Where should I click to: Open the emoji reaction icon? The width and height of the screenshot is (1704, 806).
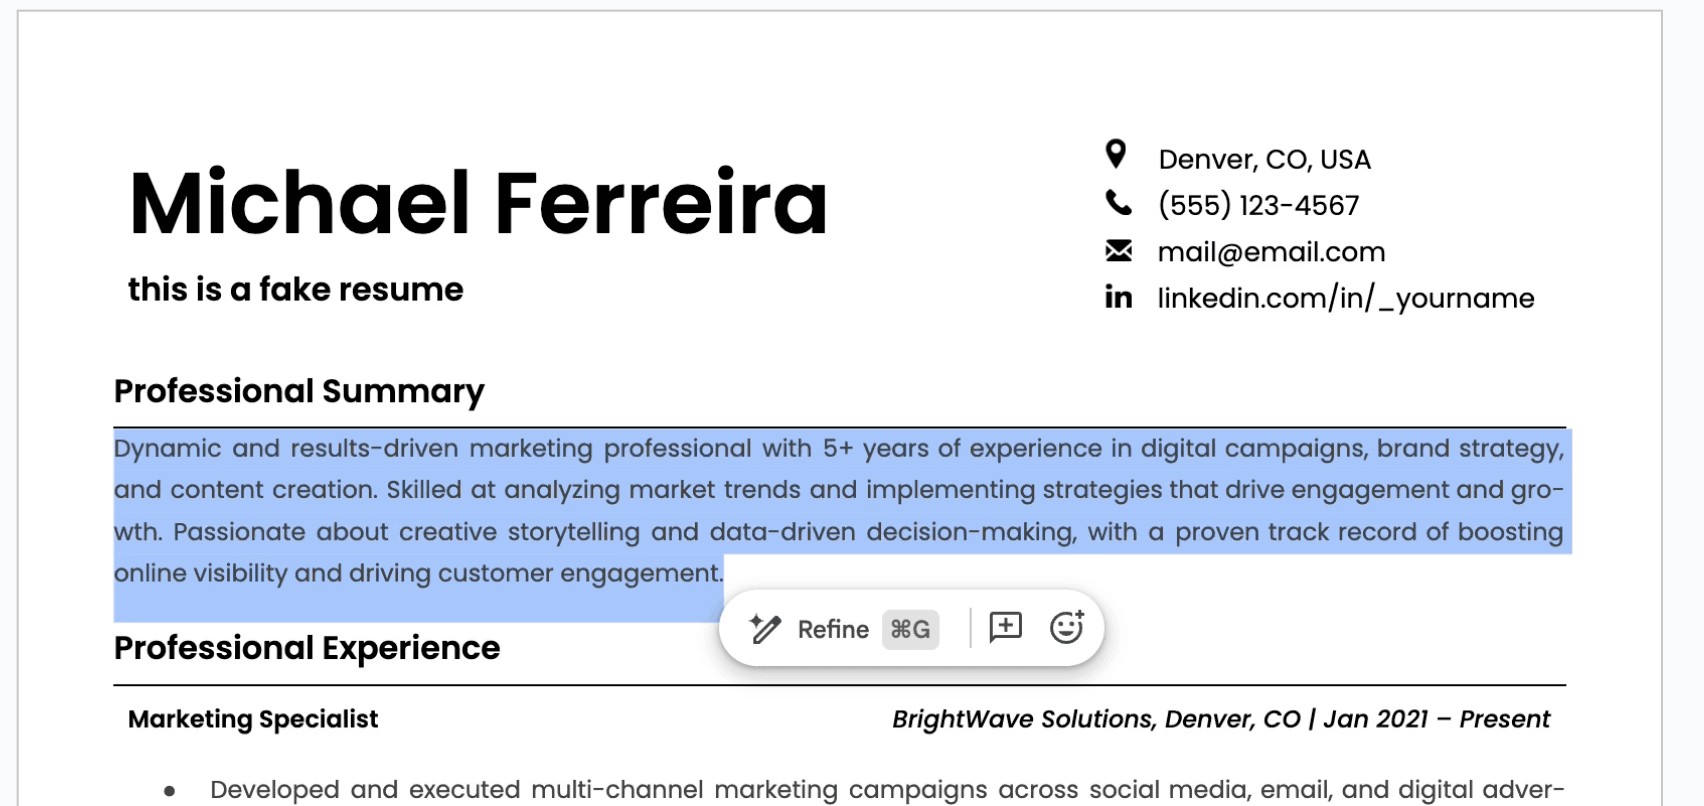click(1067, 627)
